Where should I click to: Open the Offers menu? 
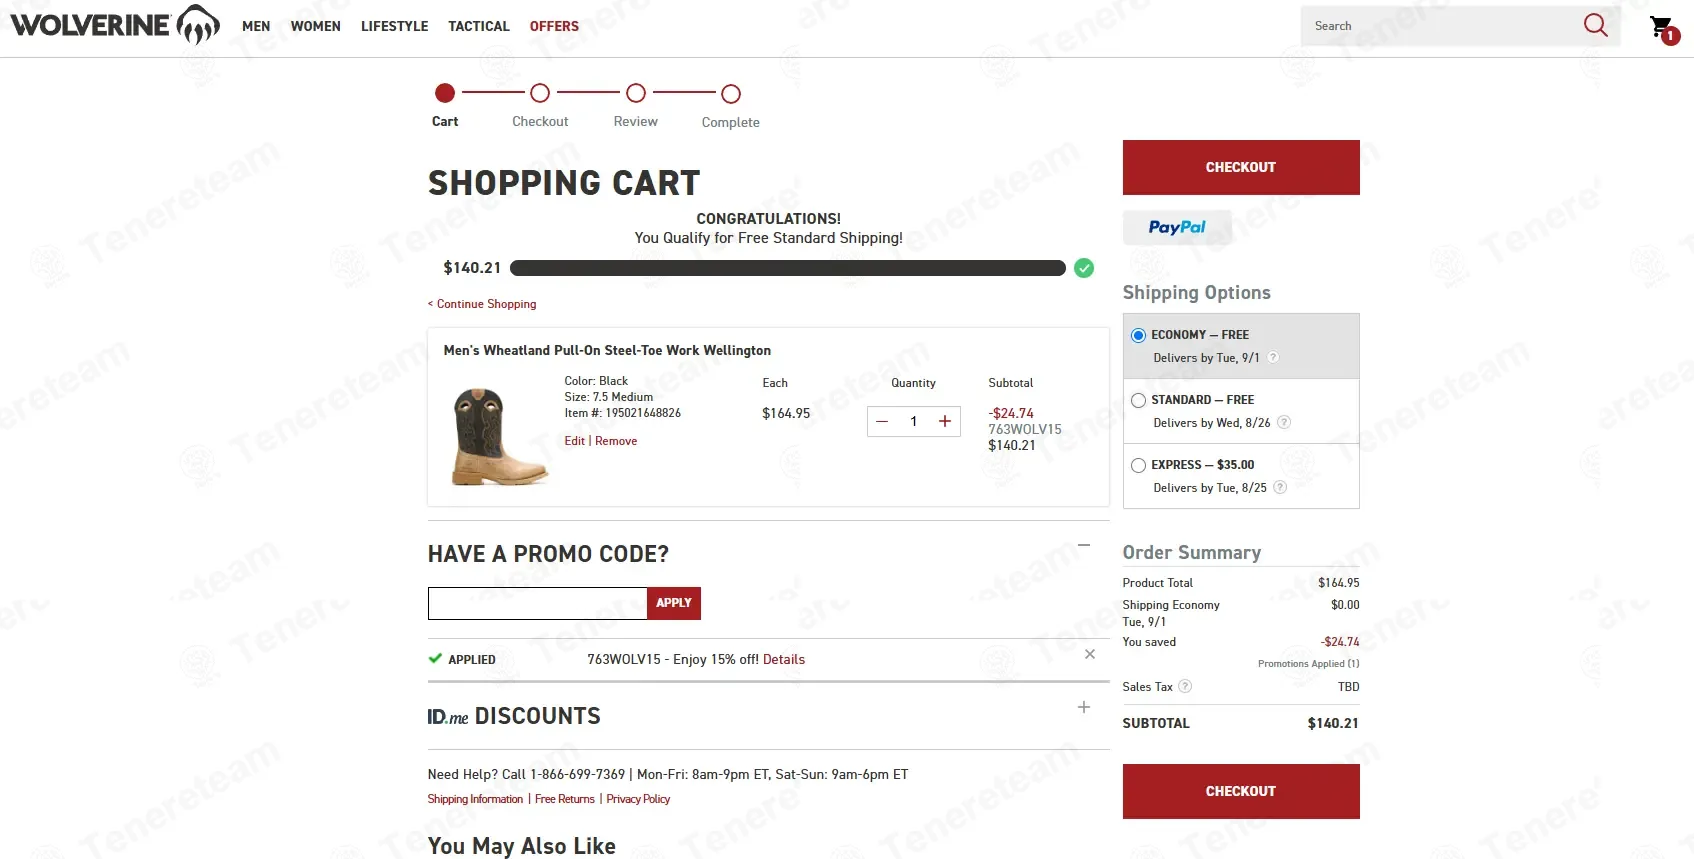[554, 26]
